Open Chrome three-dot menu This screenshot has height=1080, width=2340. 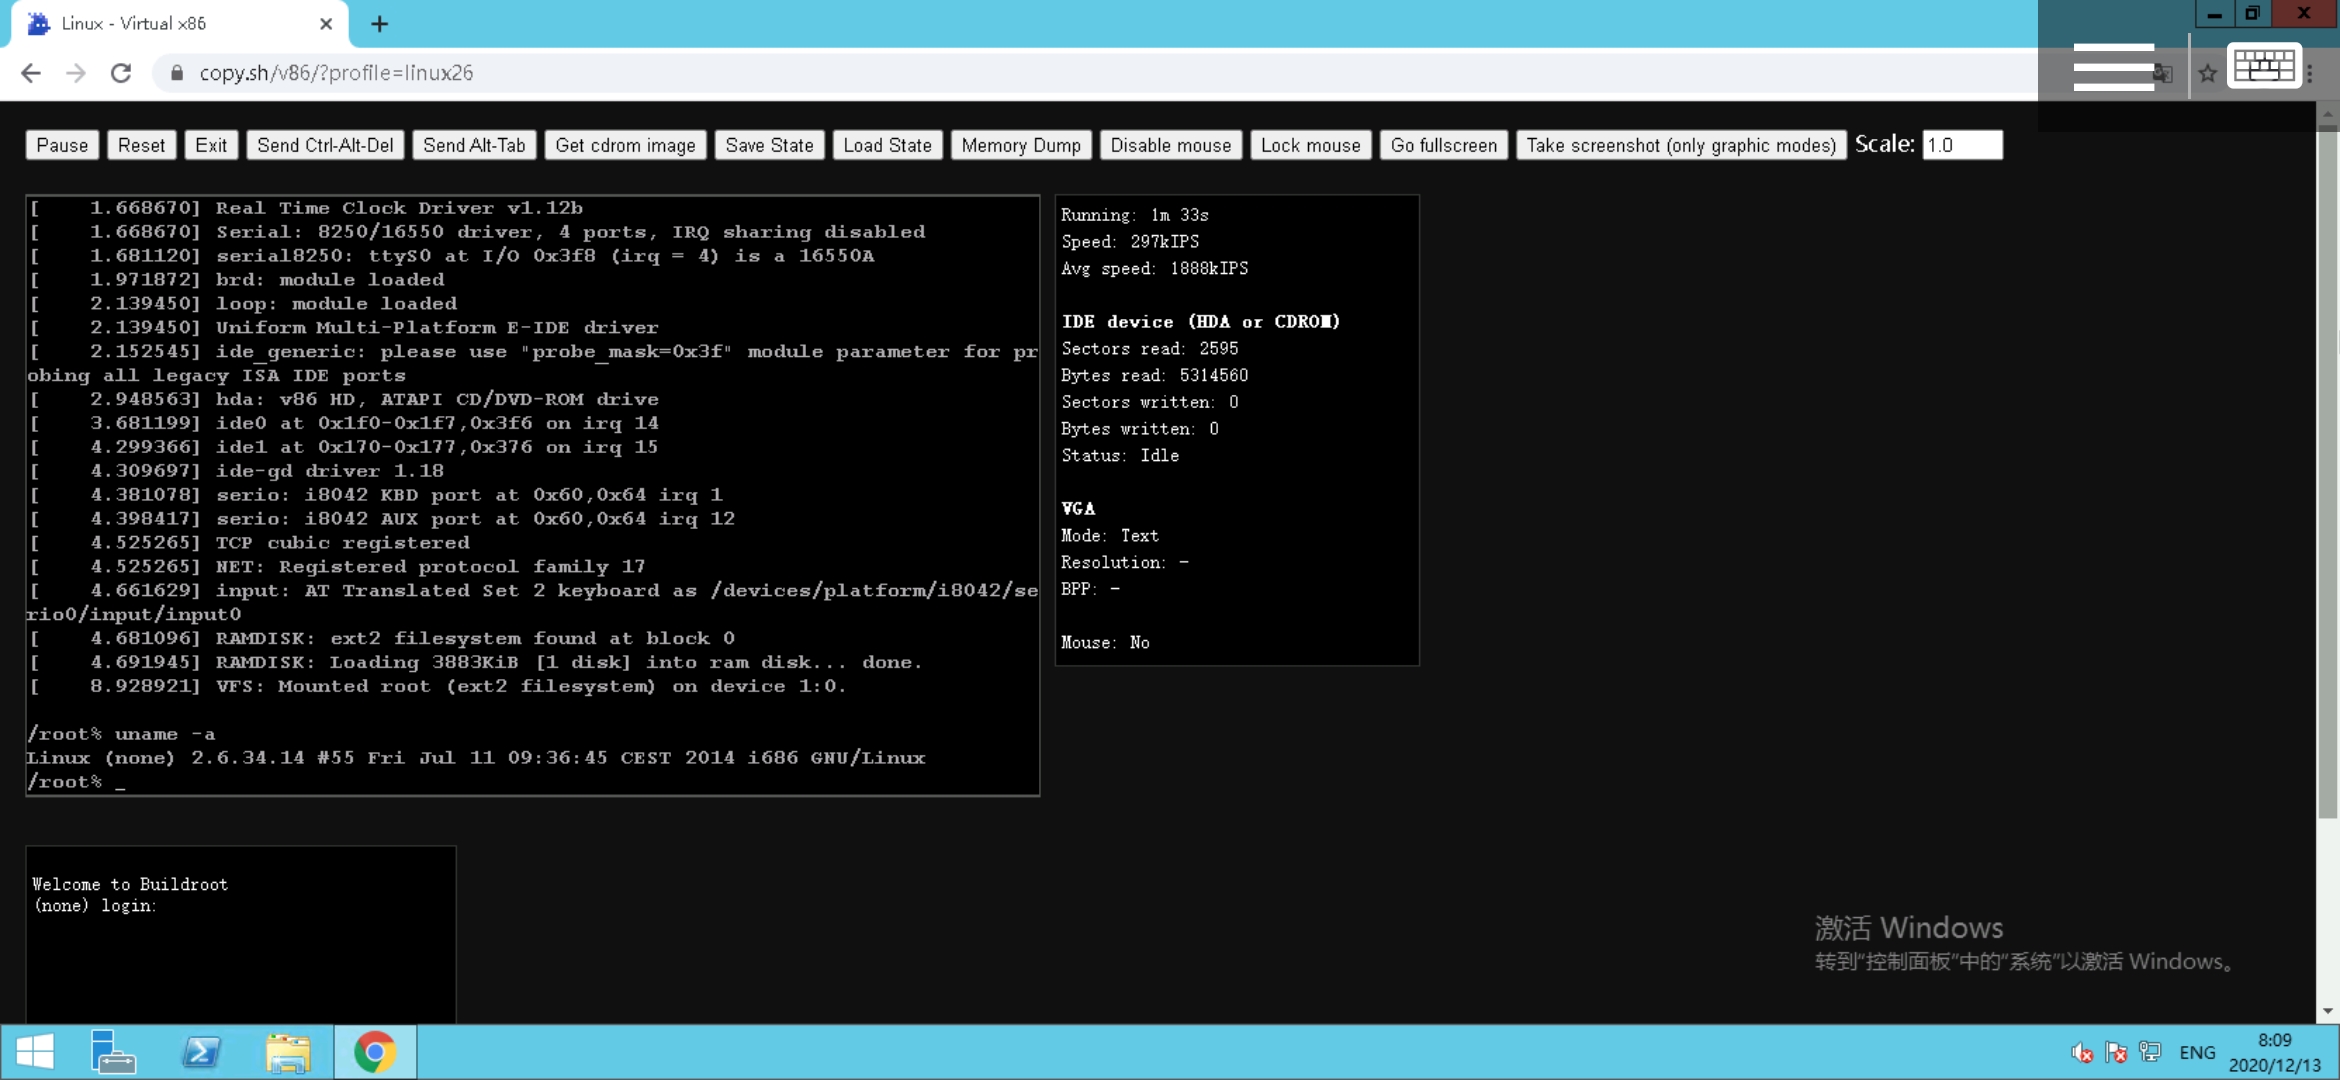tap(2310, 73)
